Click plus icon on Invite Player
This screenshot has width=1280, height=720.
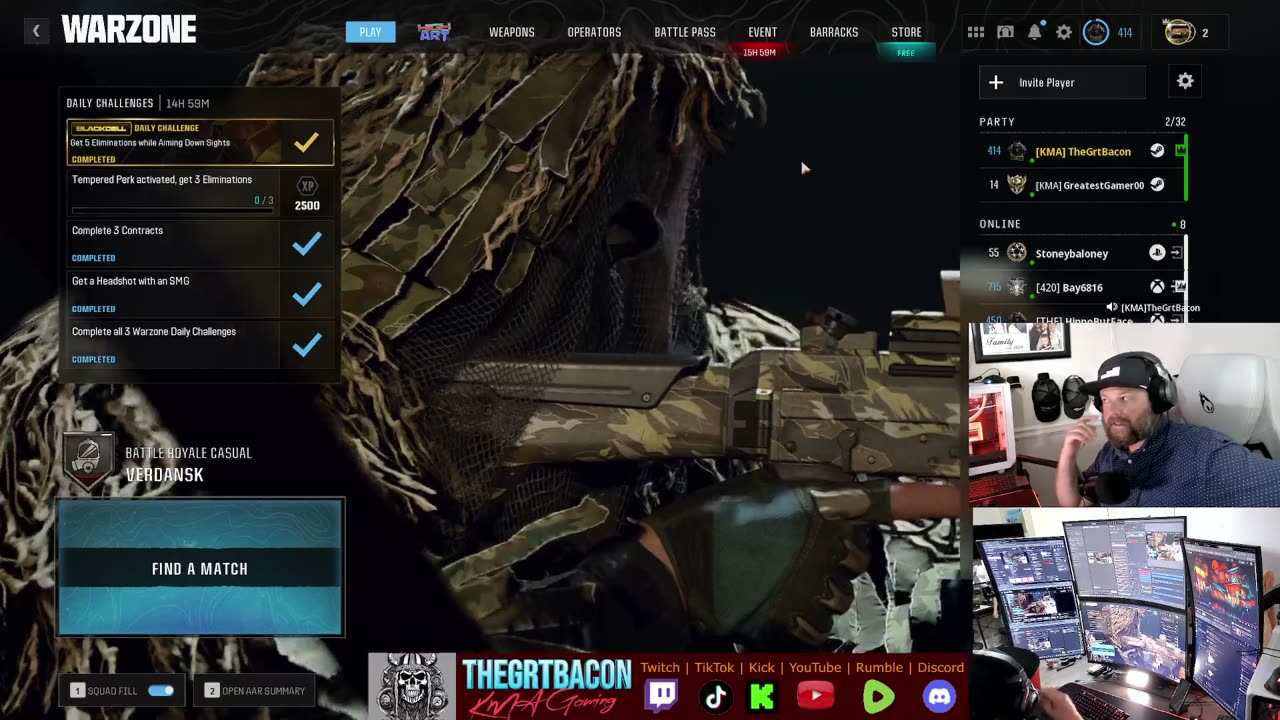pos(996,82)
